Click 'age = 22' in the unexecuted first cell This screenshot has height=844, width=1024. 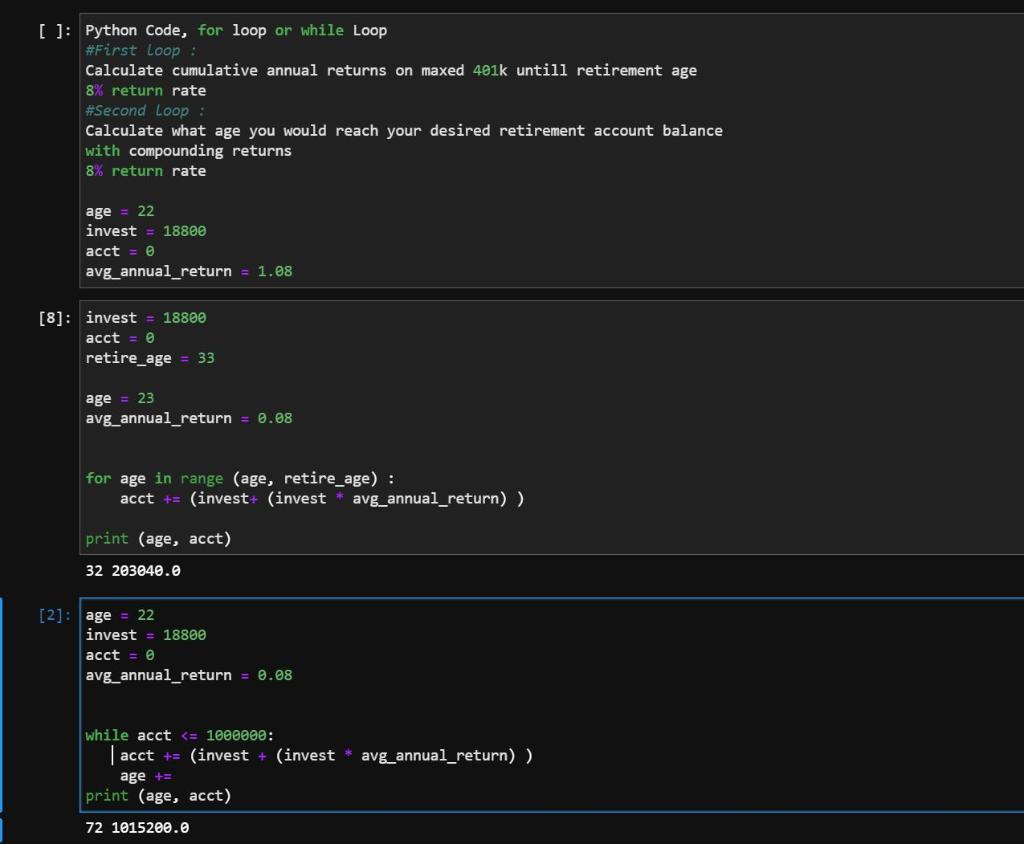point(120,211)
